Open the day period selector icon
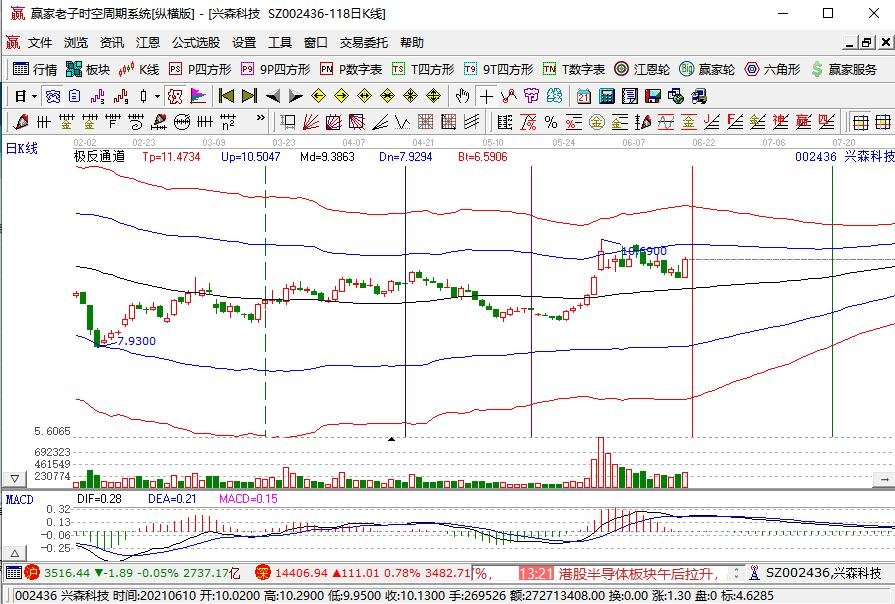 point(20,96)
